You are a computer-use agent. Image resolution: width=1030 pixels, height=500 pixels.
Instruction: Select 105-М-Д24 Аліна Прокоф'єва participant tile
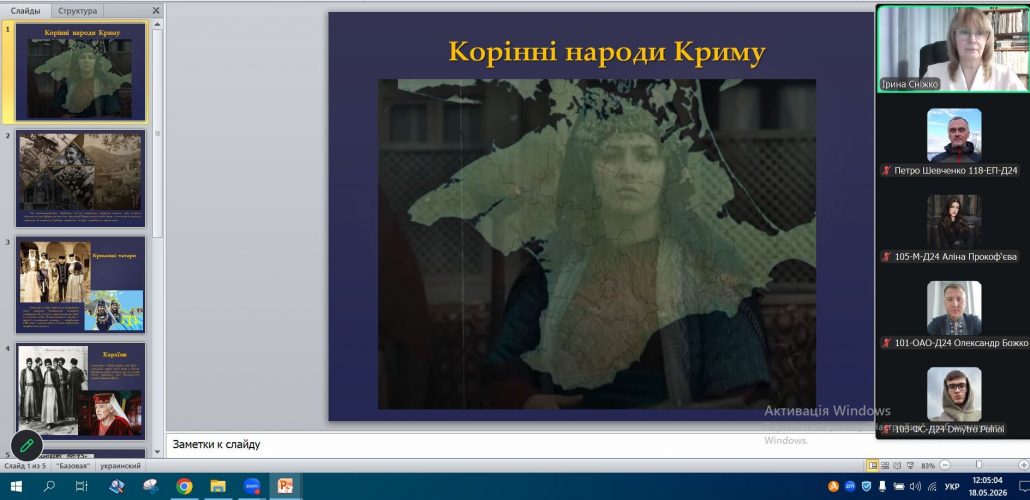(x=954, y=221)
